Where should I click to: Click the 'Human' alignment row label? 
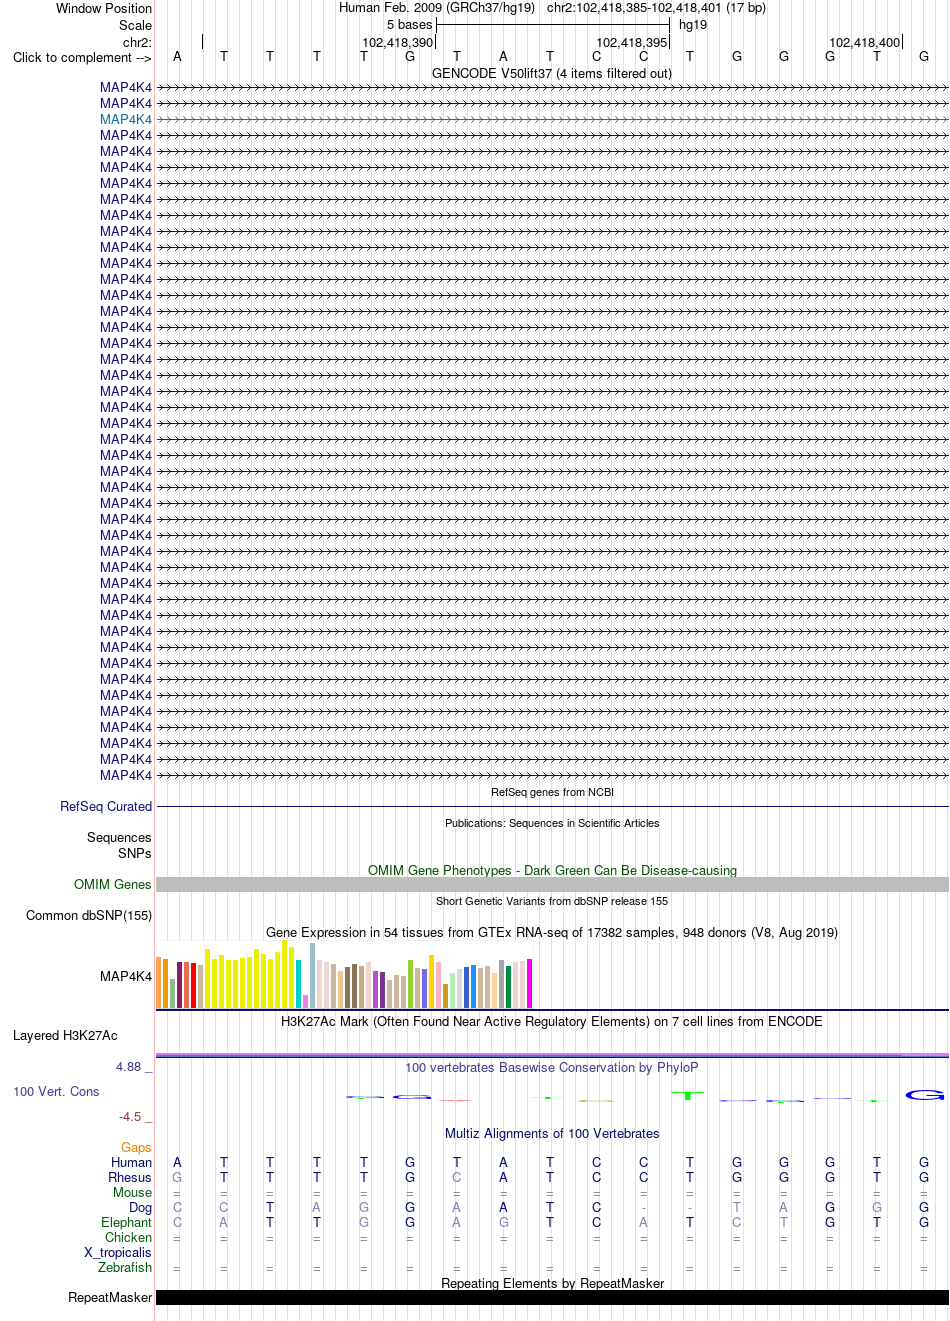(x=131, y=1163)
